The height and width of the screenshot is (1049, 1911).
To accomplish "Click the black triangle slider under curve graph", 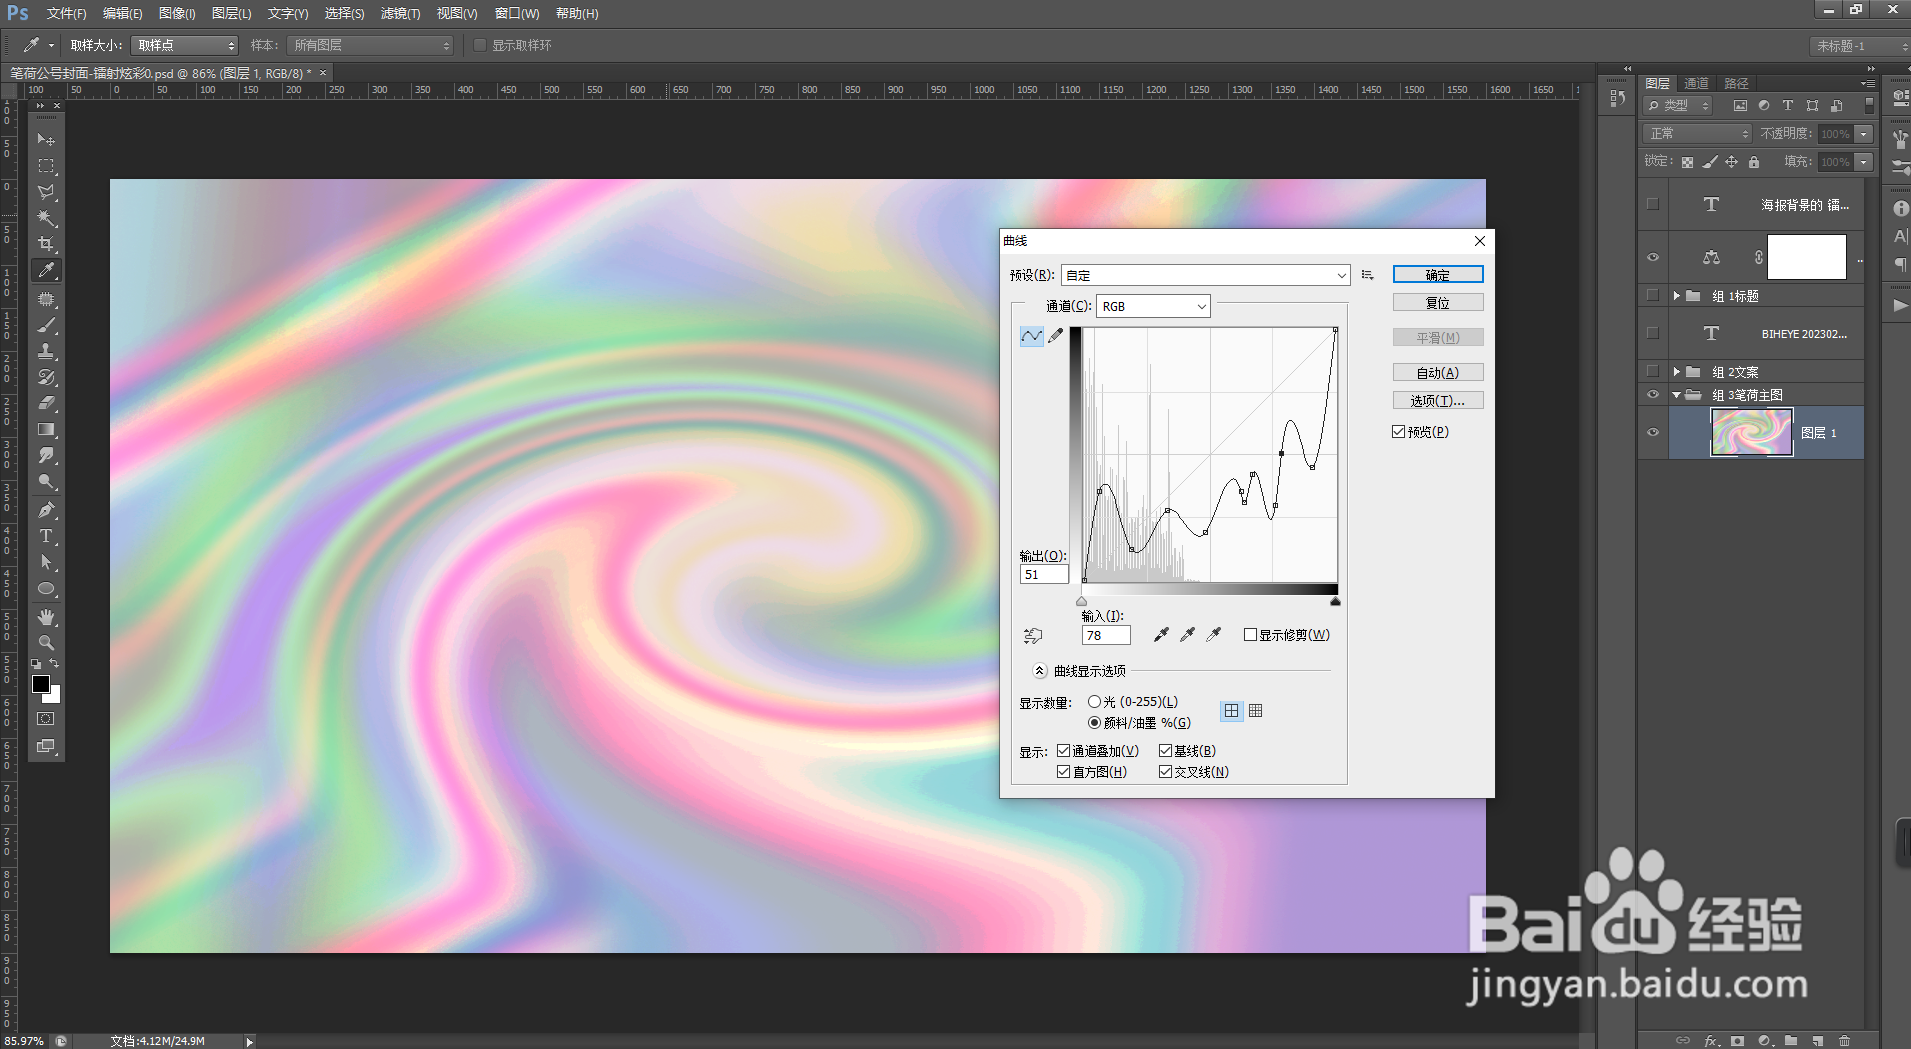I will click(1335, 601).
